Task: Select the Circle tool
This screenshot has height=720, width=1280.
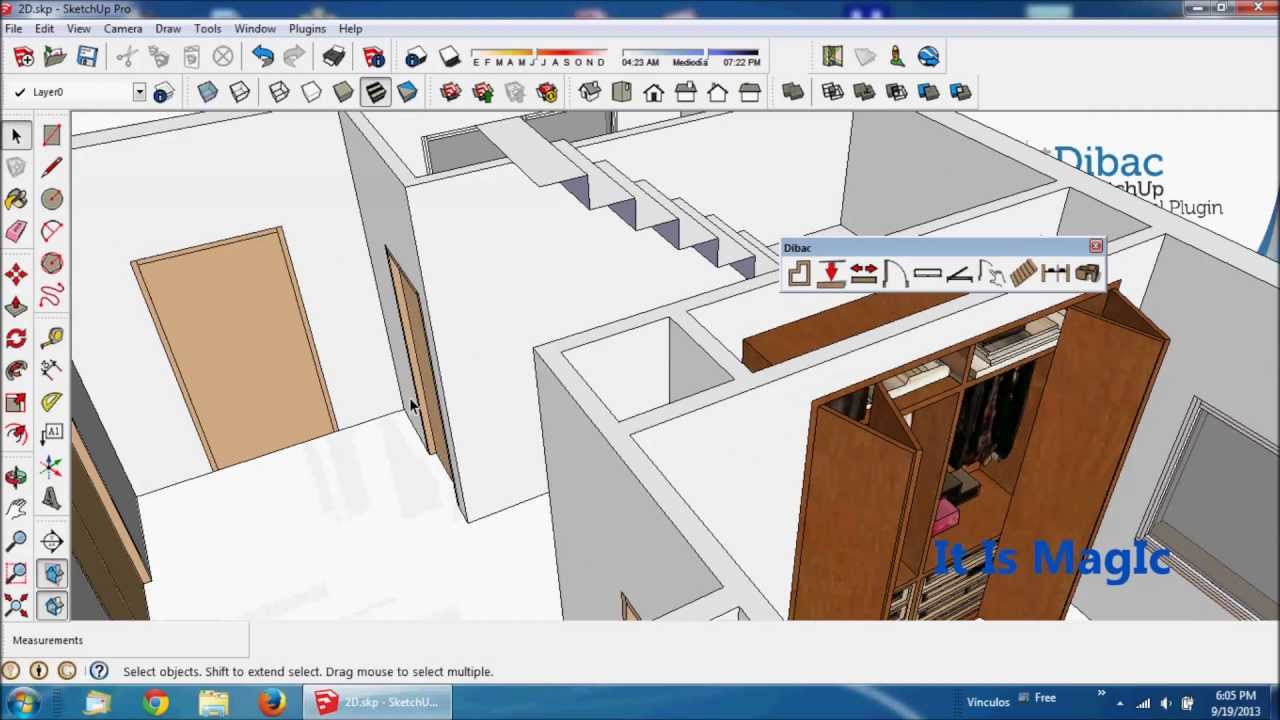Action: (52, 199)
